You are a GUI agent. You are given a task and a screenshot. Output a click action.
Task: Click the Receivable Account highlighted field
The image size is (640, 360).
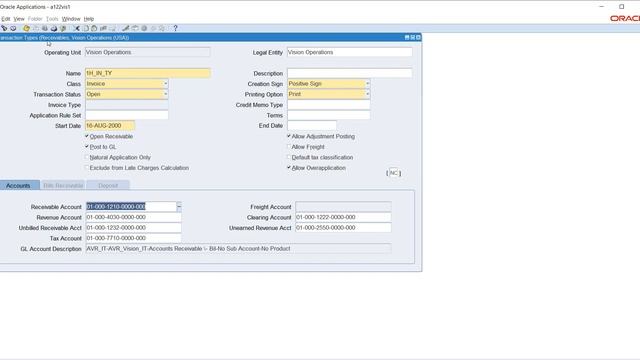131,207
